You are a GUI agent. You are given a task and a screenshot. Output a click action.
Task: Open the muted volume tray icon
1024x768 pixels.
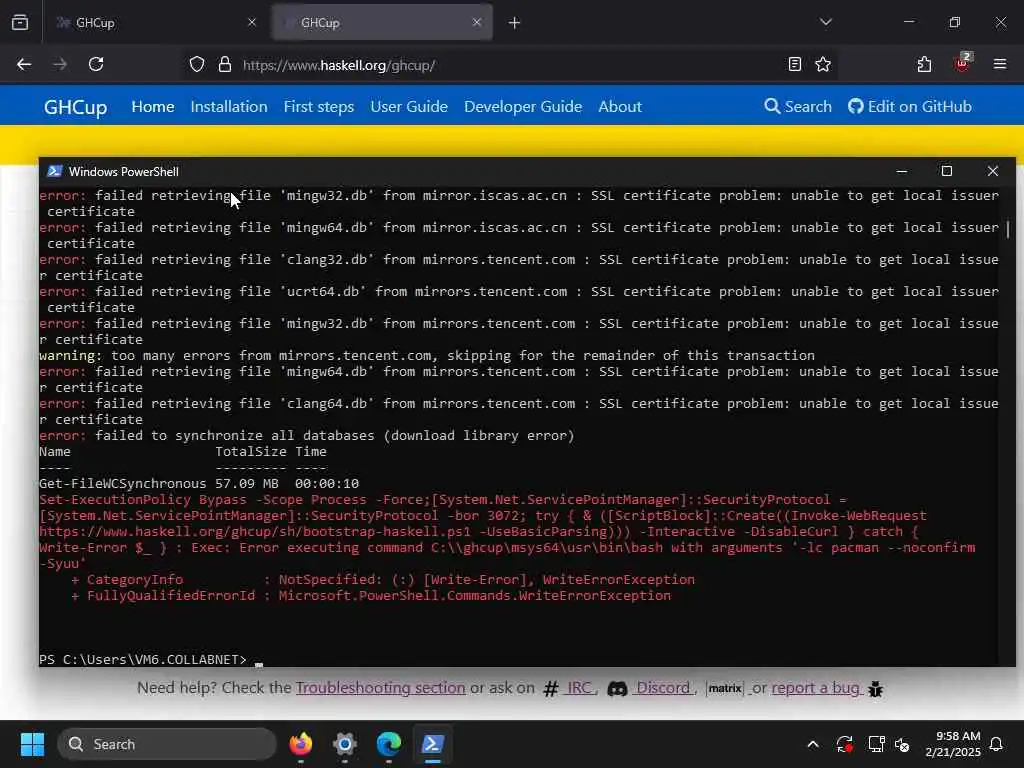click(903, 744)
